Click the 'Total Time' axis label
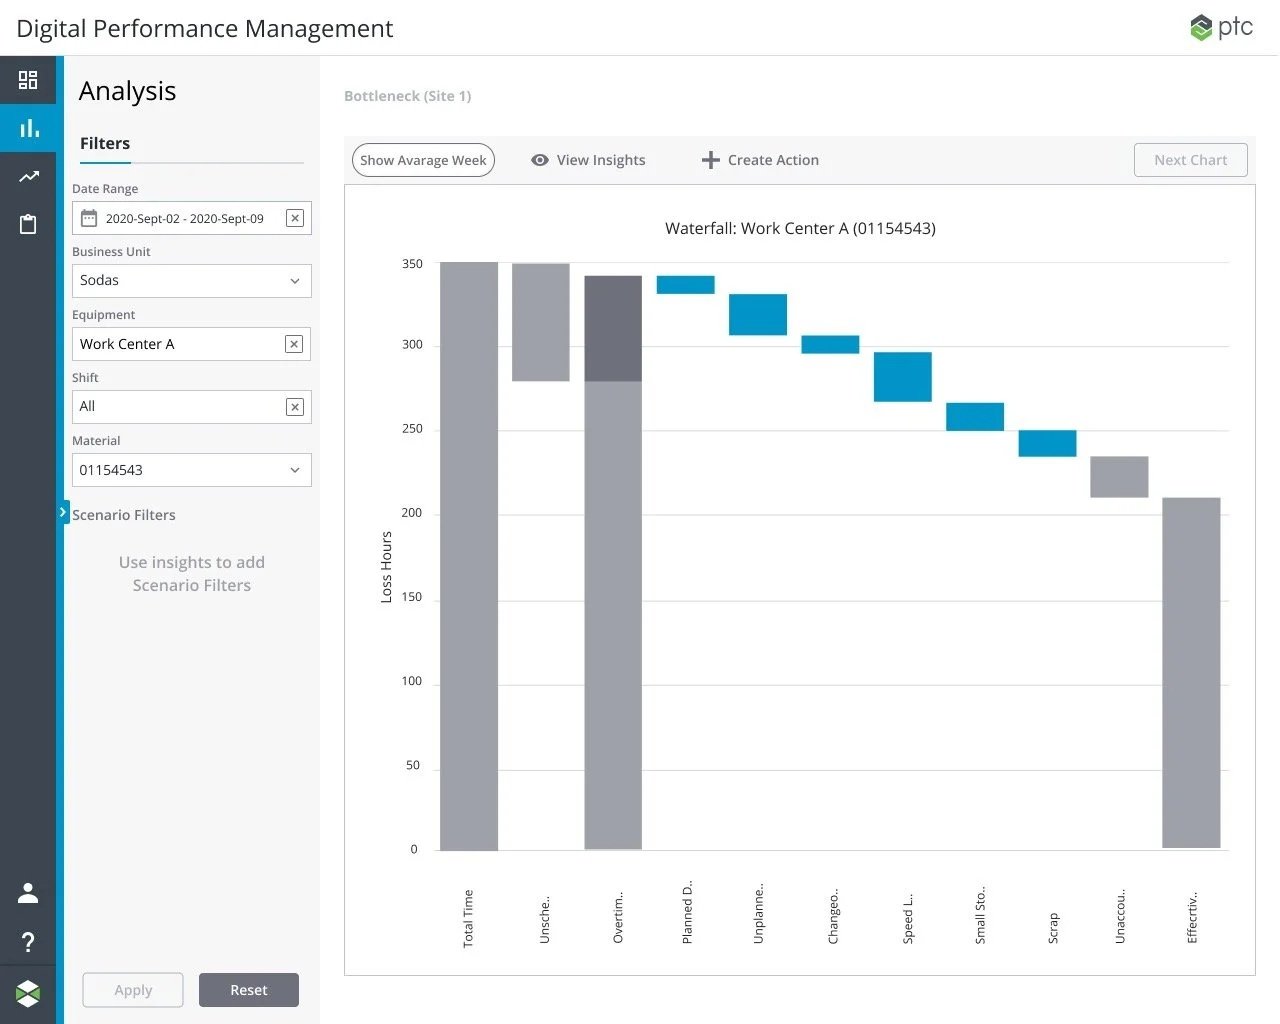 click(x=468, y=918)
